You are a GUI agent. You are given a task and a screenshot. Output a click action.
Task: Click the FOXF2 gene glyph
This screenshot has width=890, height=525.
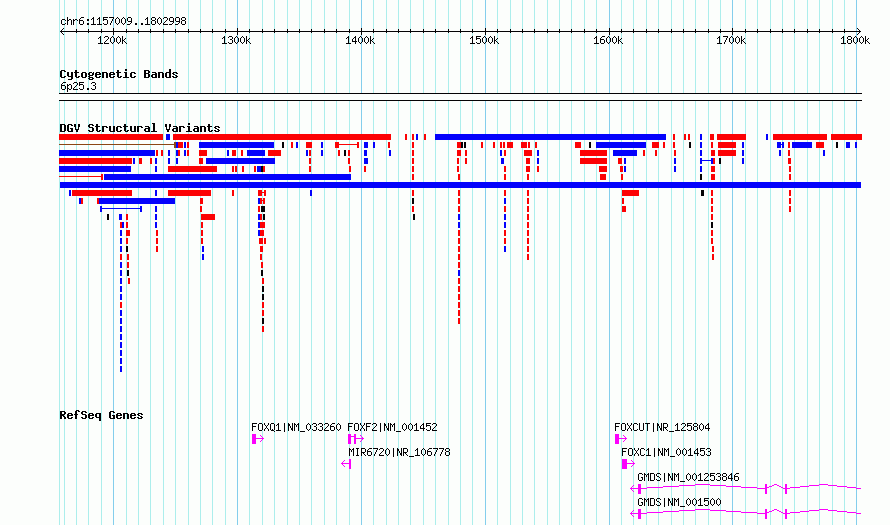coord(355,439)
